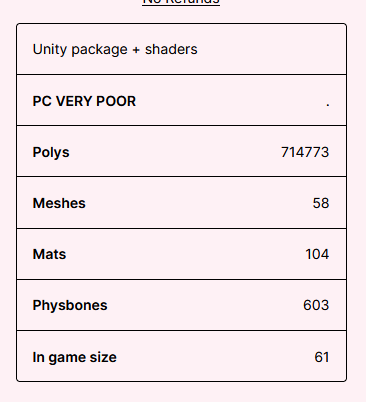Click the In game size label
The height and width of the screenshot is (402, 366).
(x=75, y=358)
